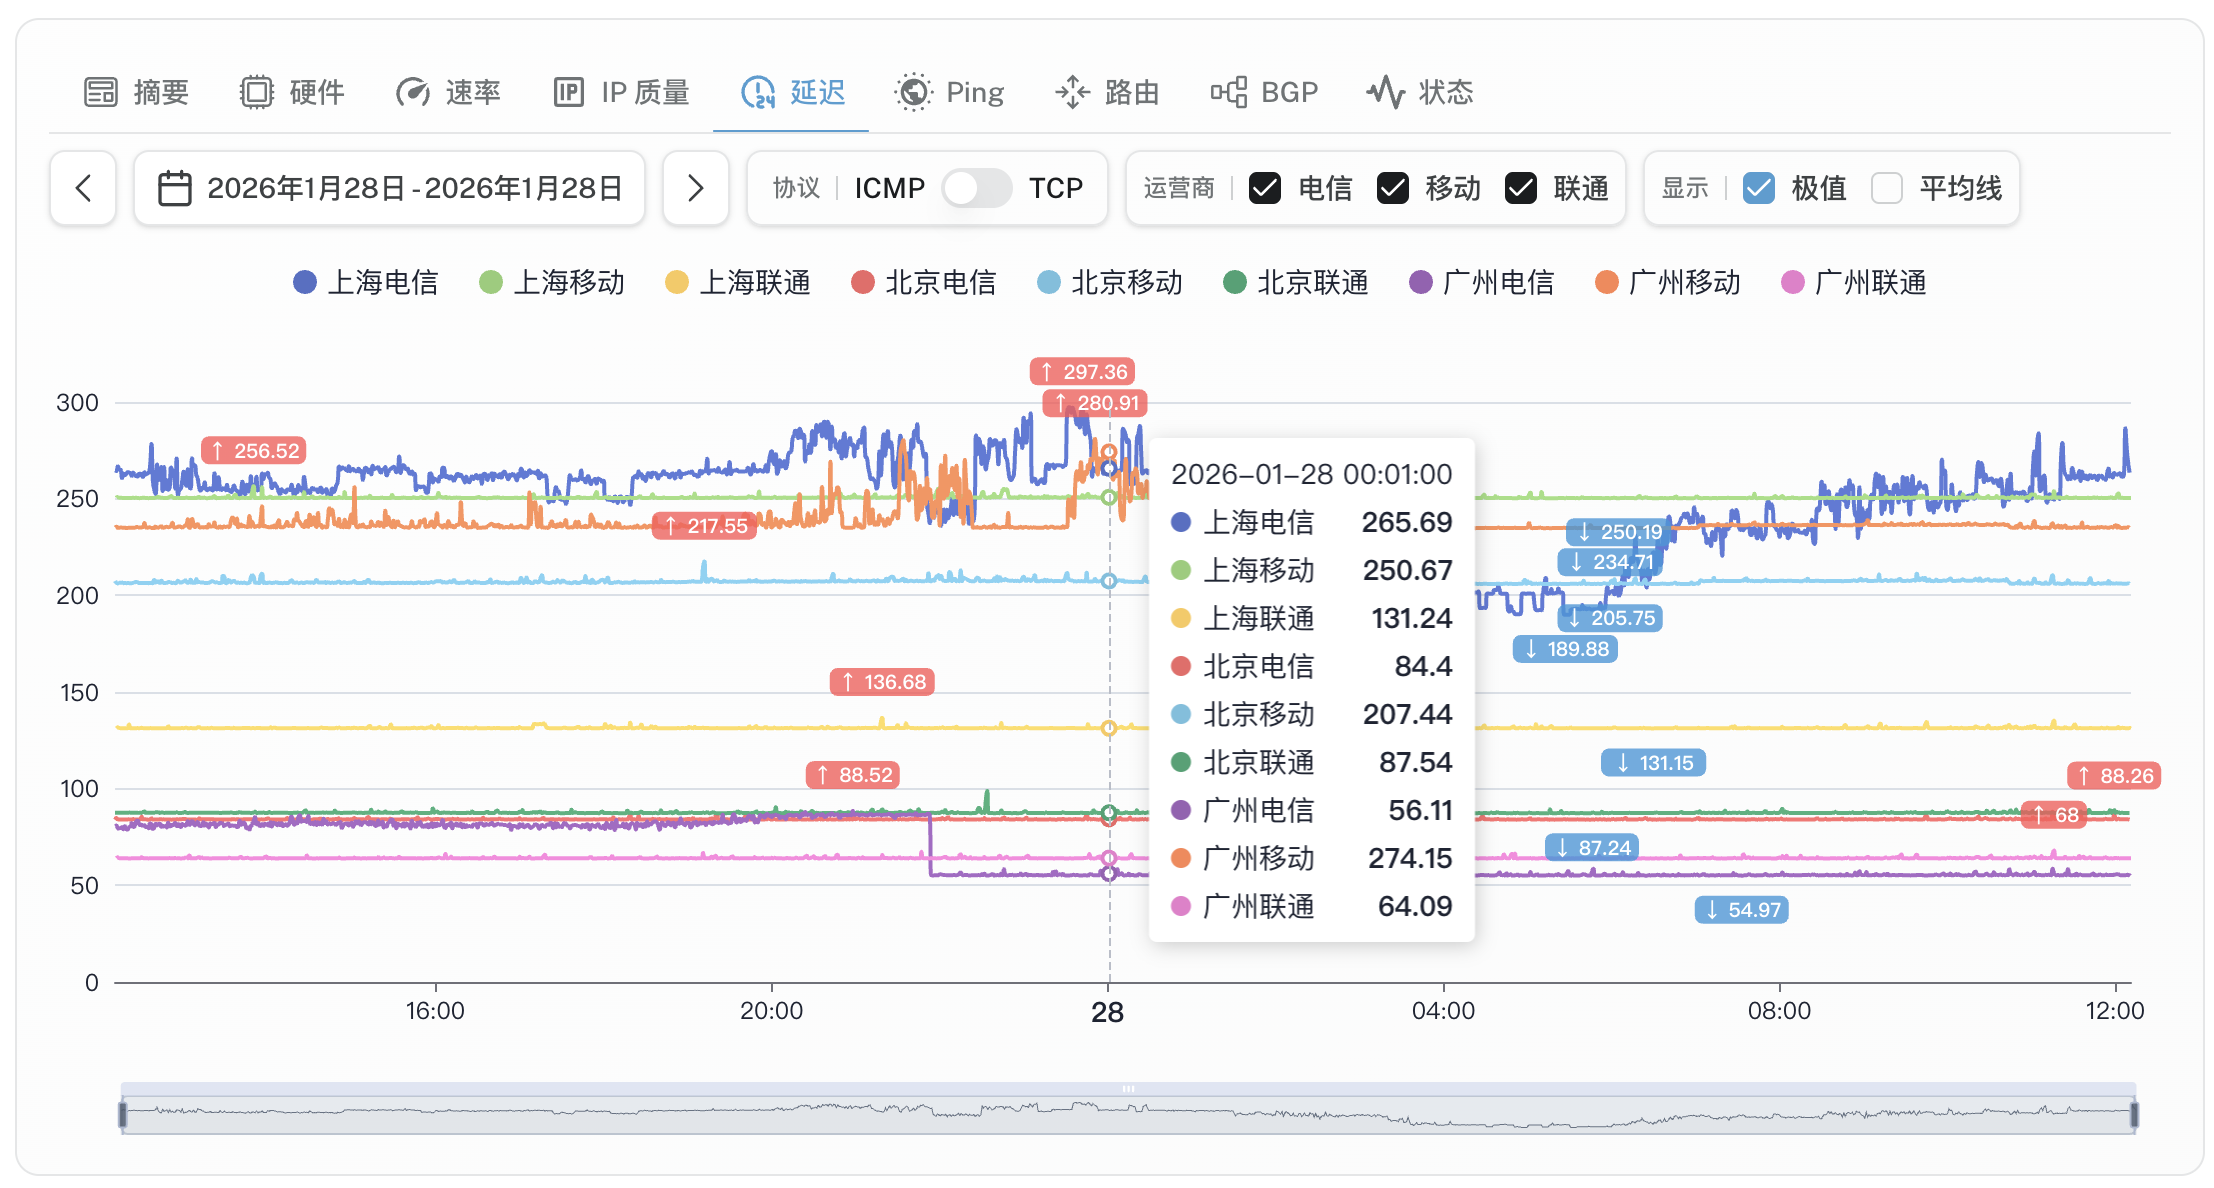Click the 路由 routing icon
Image resolution: width=2214 pixels, height=1188 pixels.
pyautogui.click(x=1072, y=92)
